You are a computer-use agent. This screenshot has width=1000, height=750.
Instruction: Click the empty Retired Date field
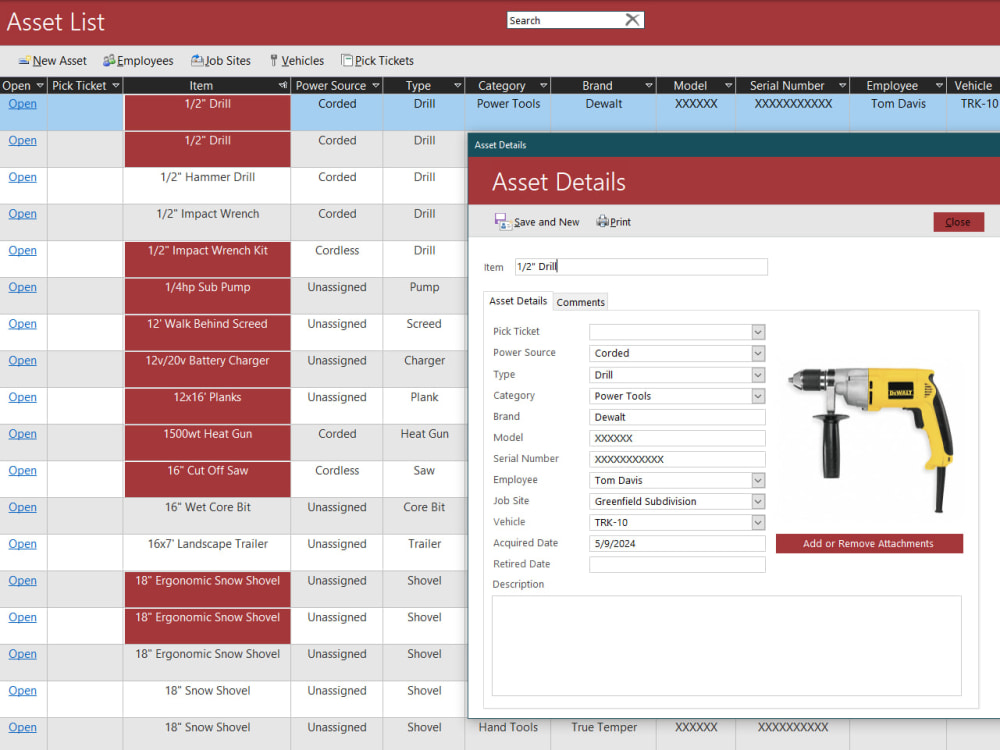(677, 564)
